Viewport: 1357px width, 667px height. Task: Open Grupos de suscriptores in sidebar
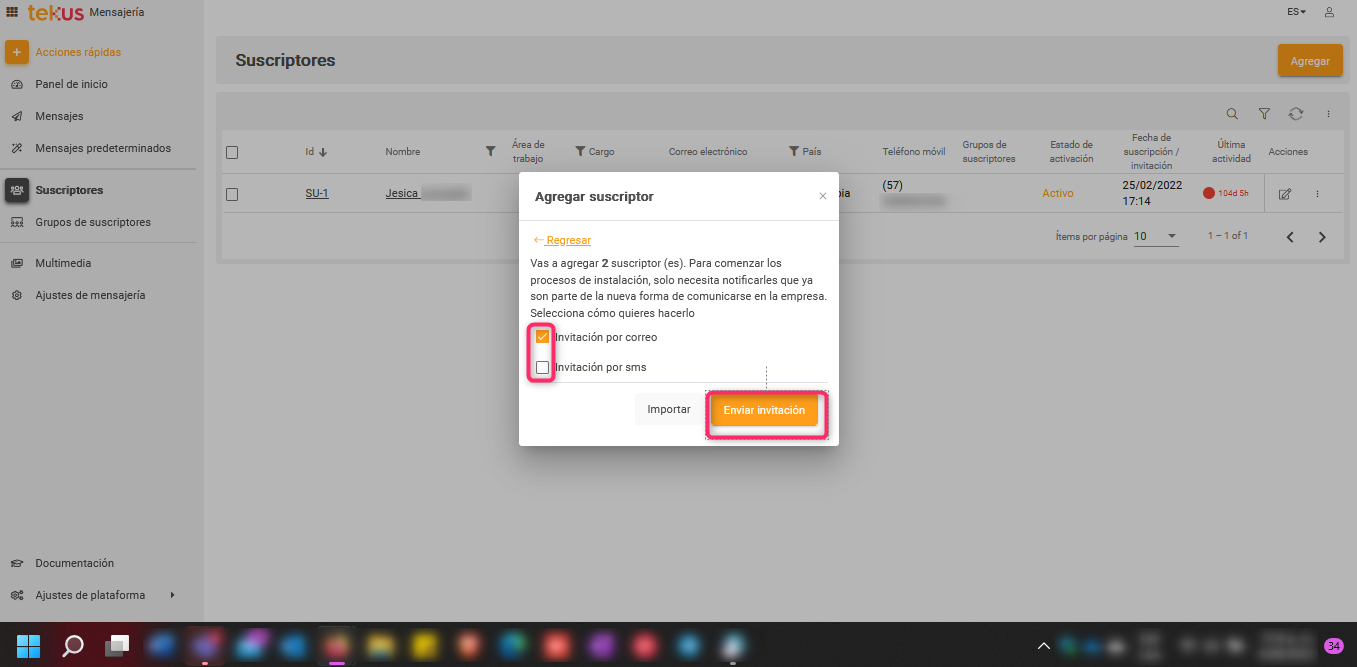92,222
